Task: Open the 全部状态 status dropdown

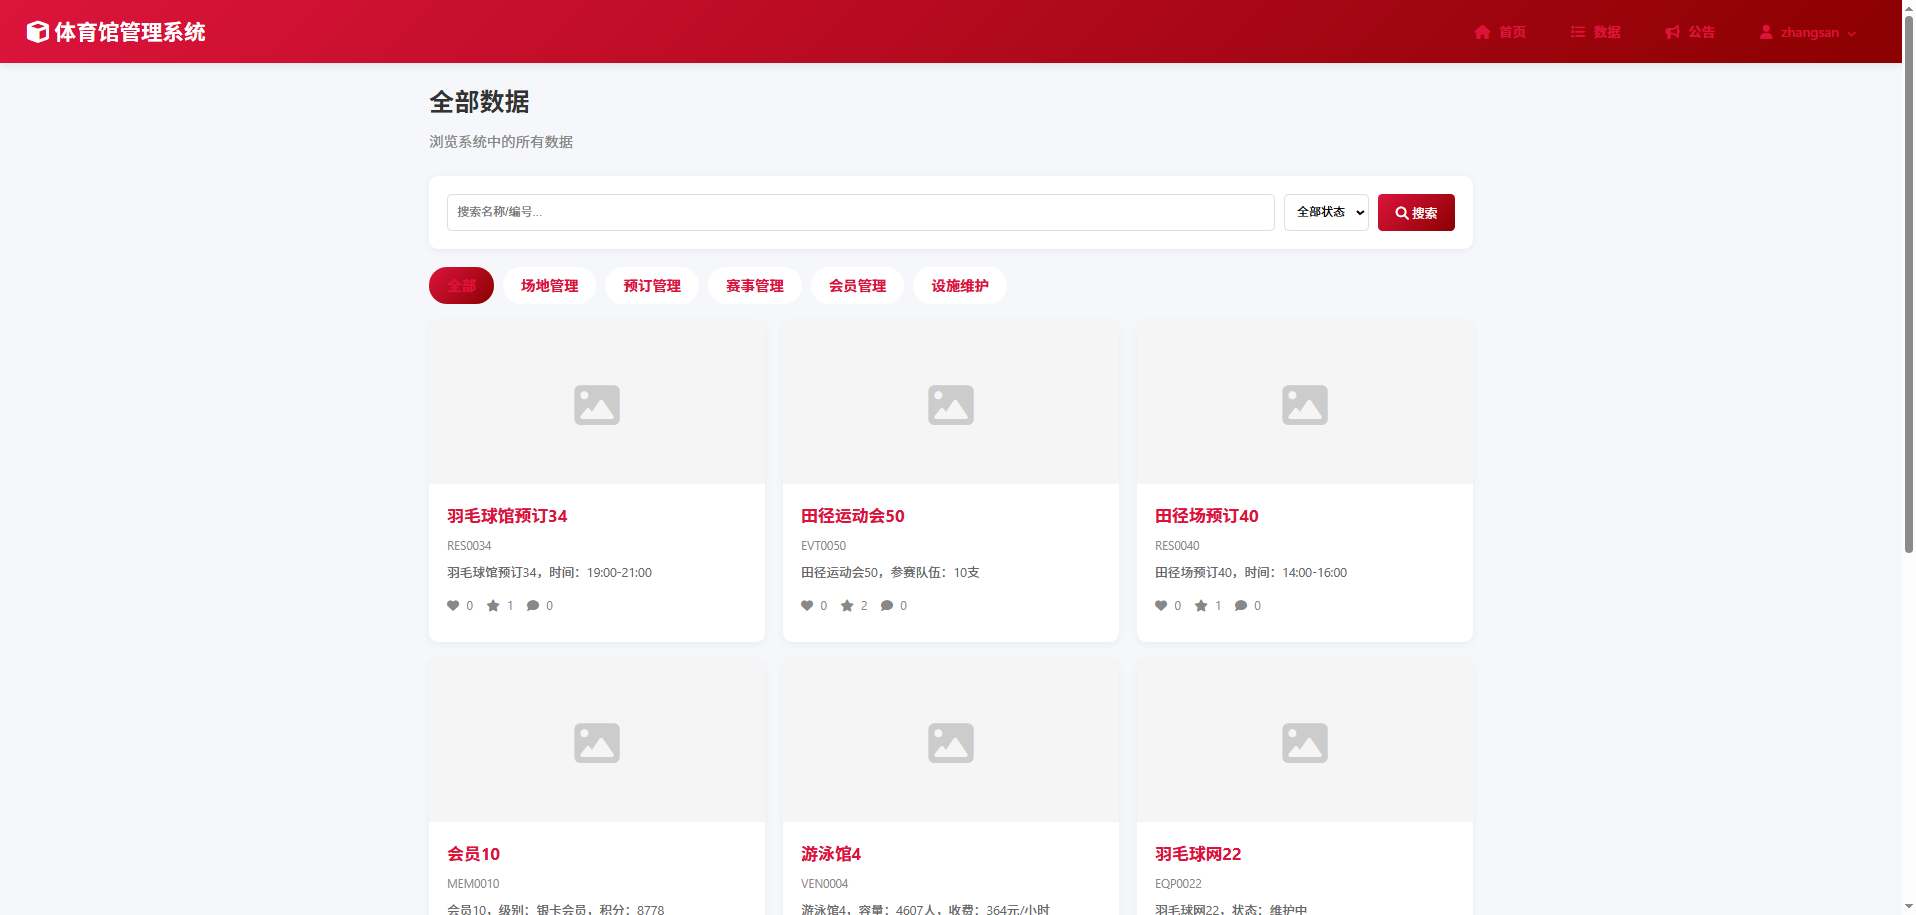Action: click(1326, 212)
